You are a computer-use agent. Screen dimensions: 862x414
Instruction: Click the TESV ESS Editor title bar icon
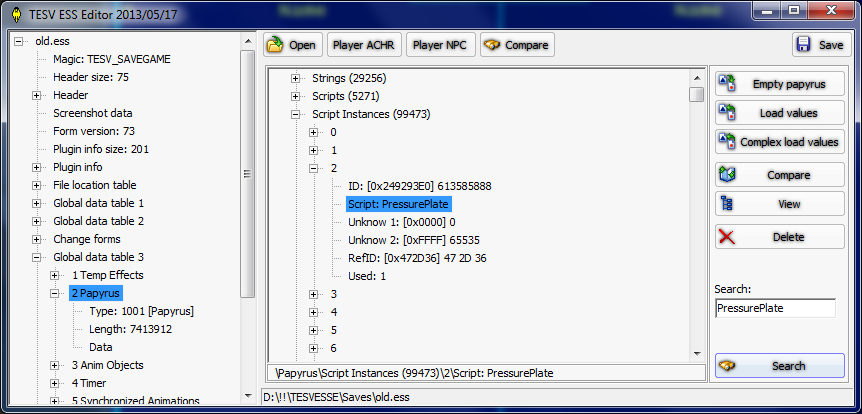(x=18, y=14)
